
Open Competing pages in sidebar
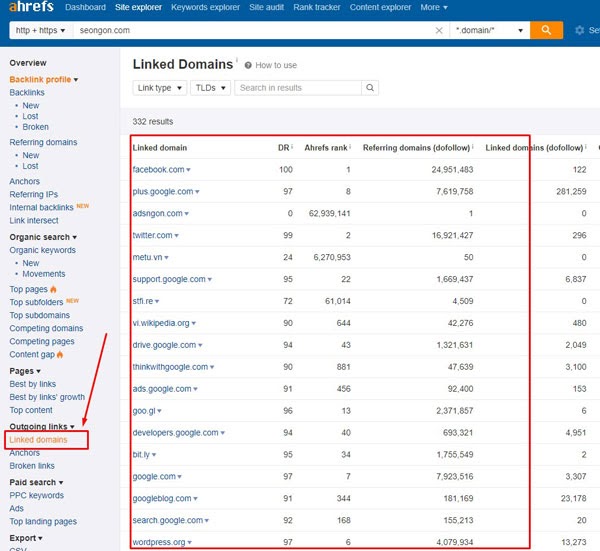(x=42, y=341)
